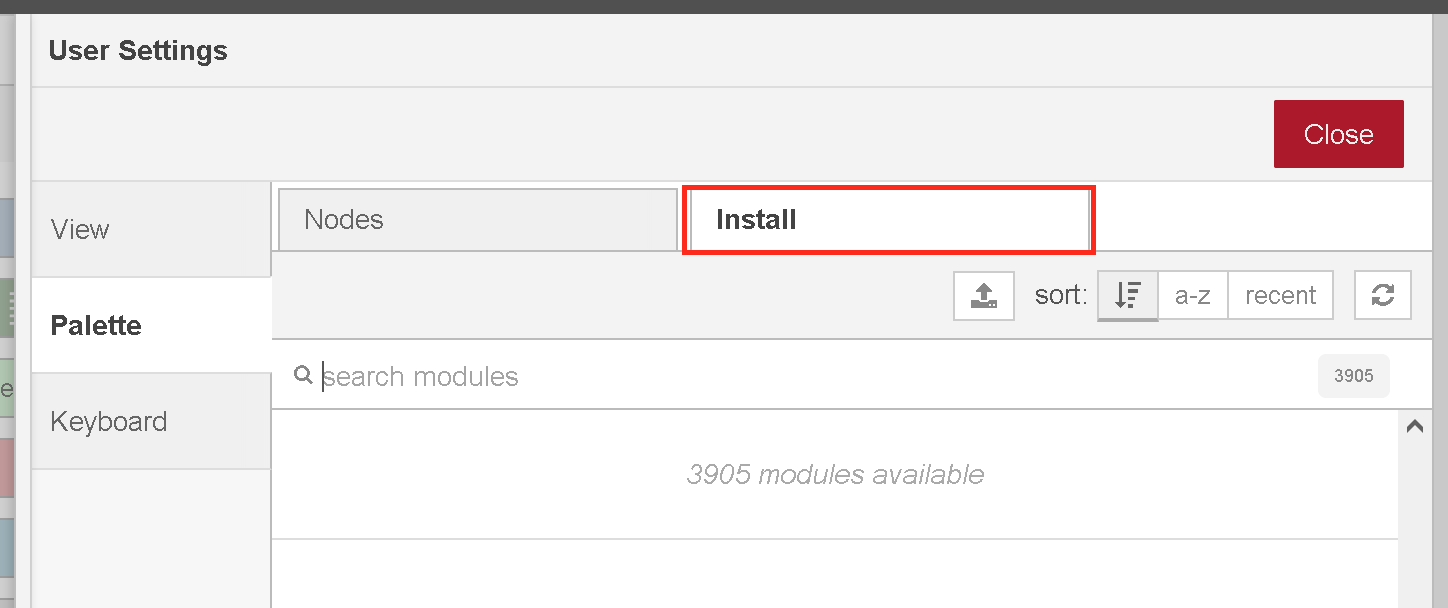Open the Palette settings section

point(151,325)
